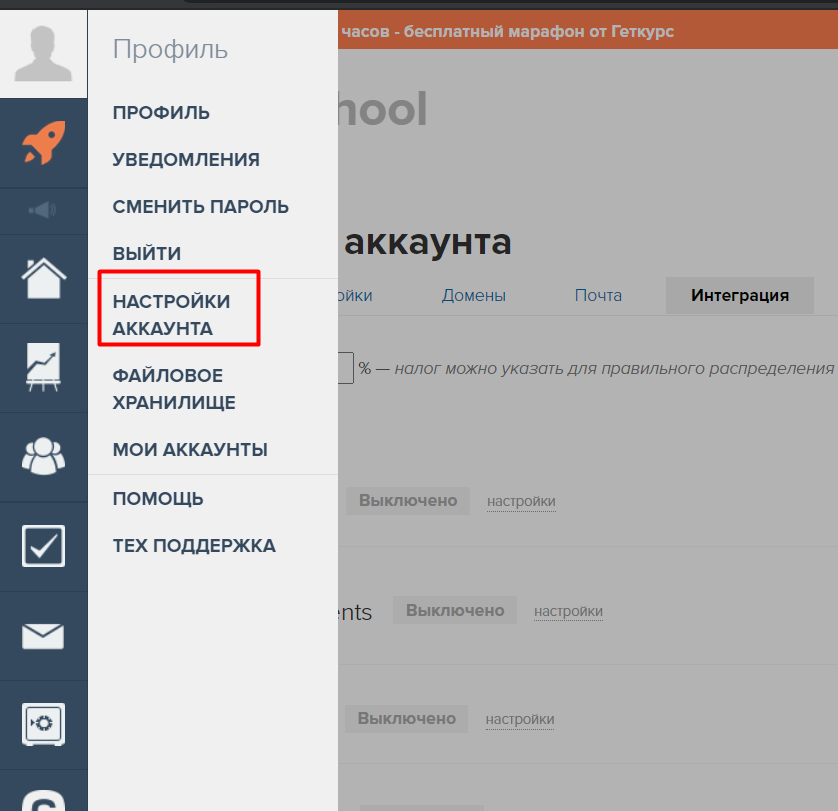This screenshot has width=838, height=811.
Task: Open настройки link next to 'nts' row
Action: (x=568, y=611)
